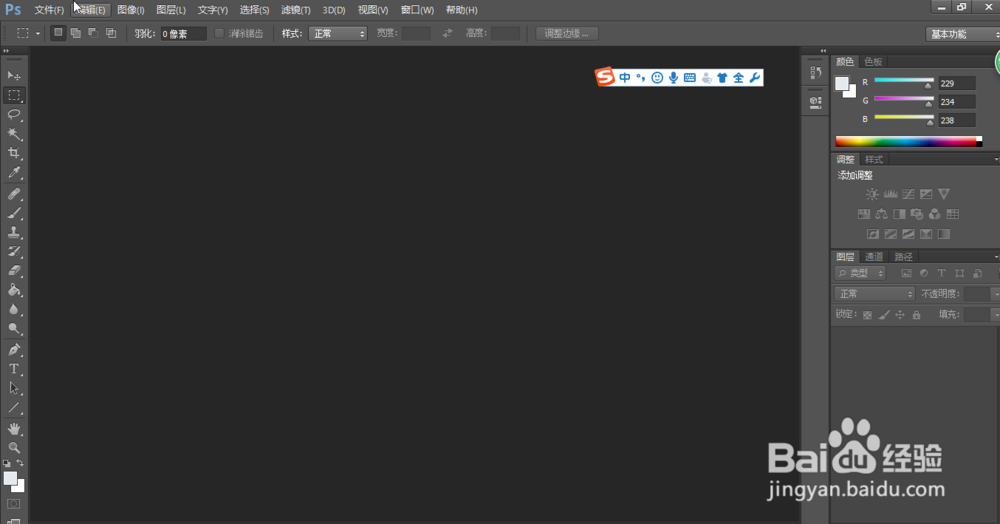Viewport: 1000px width, 524px height.
Task: Expand the toolbox with the double arrow
Action: tap(6, 51)
